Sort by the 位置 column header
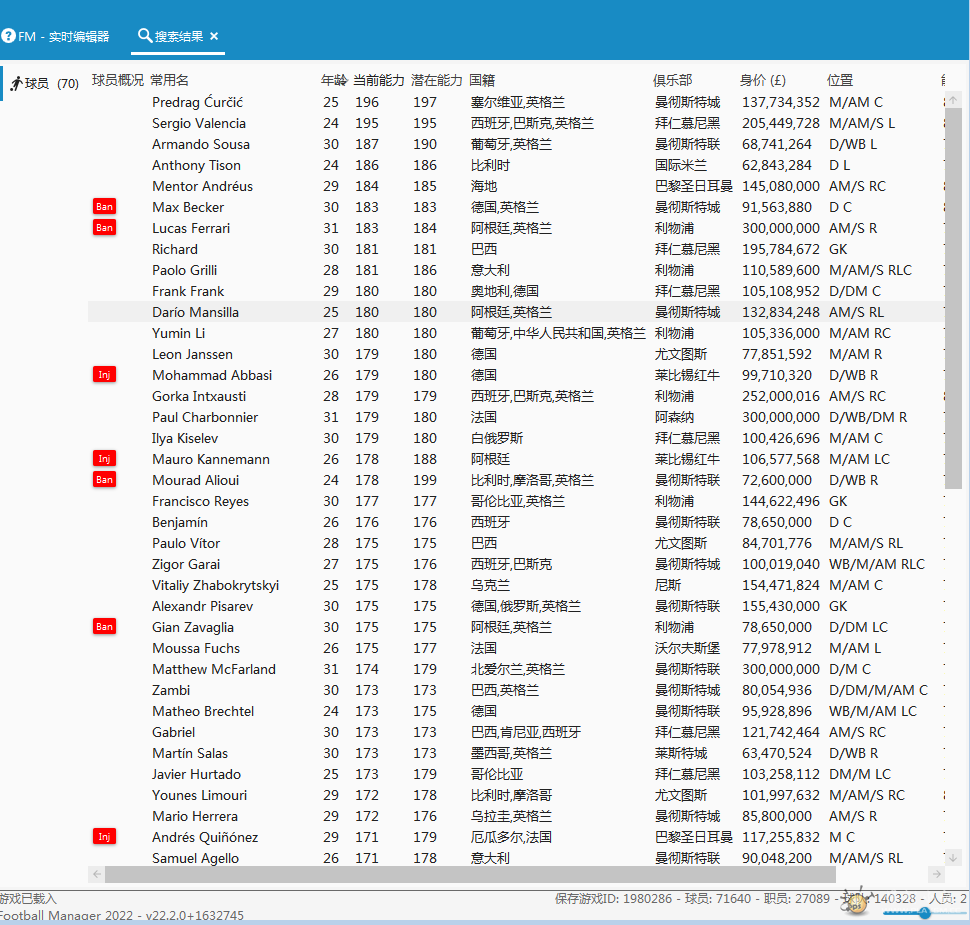The height and width of the screenshot is (925, 970). tap(840, 80)
